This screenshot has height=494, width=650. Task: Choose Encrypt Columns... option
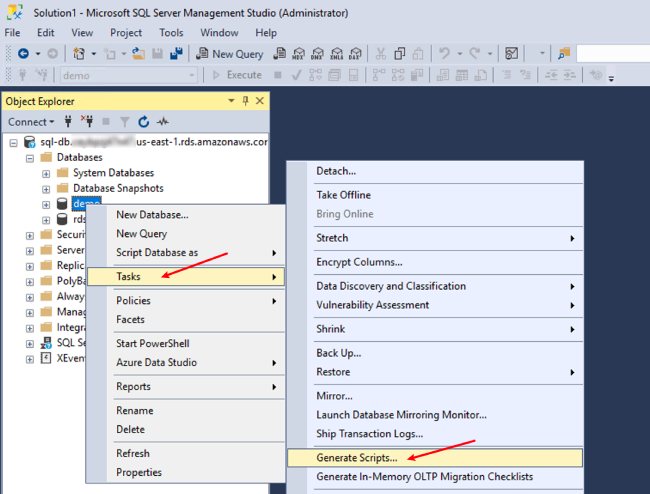tap(435, 262)
